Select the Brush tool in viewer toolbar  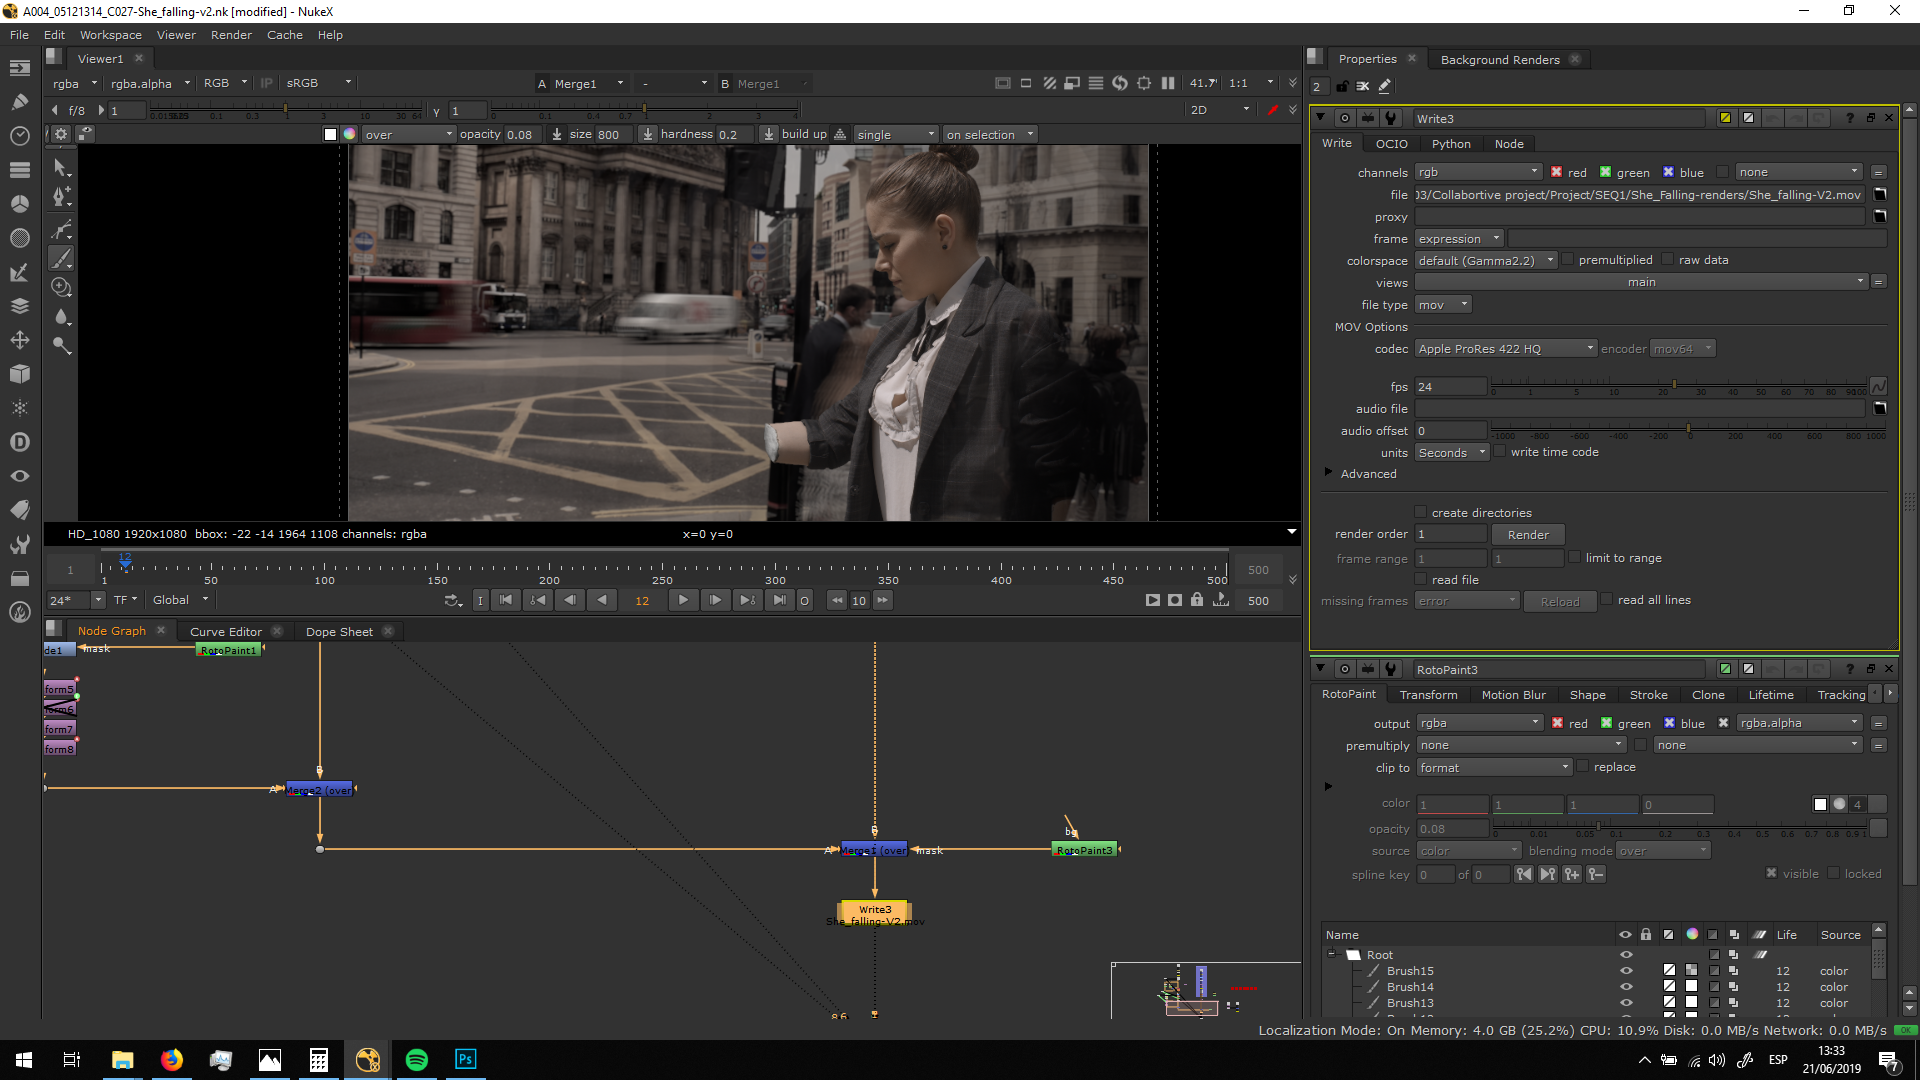[61, 259]
